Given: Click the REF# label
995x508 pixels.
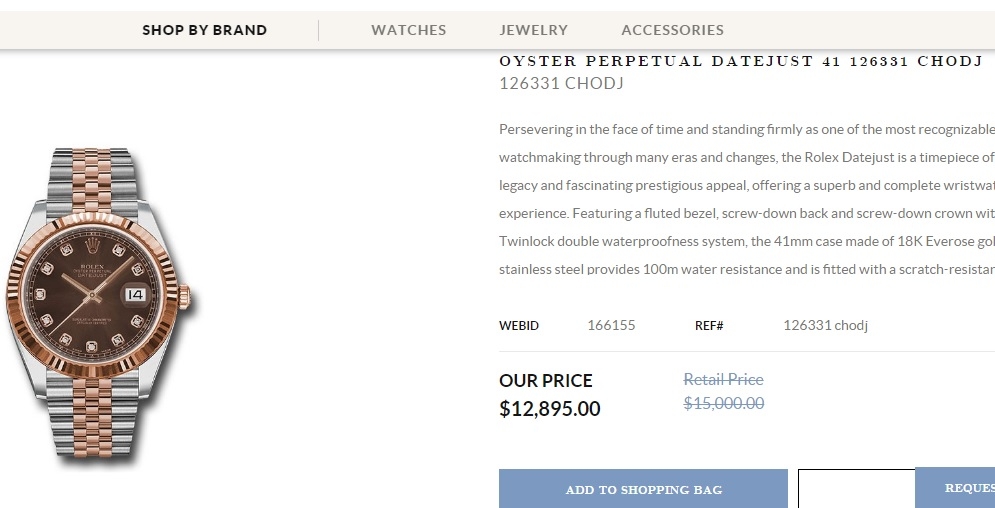Looking at the screenshot, I should click(709, 326).
